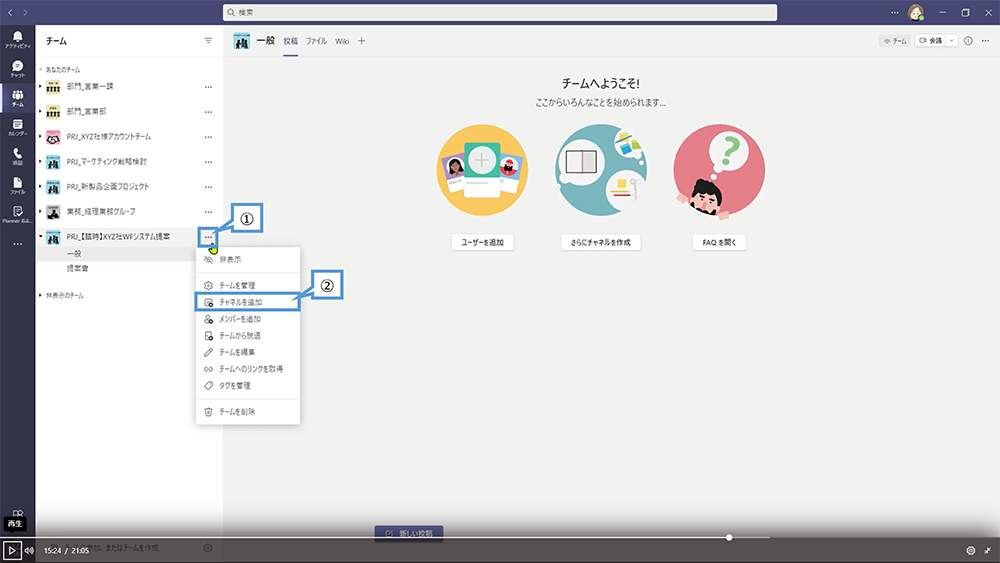Viewport: 1000px width, 563px height.
Task: Click the video progress bar handle
Action: pyautogui.click(x=729, y=538)
